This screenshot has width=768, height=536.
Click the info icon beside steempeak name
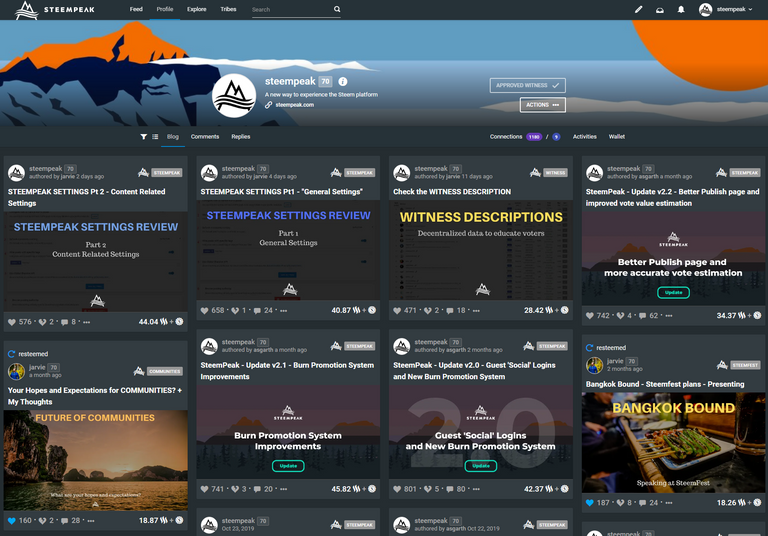click(x=343, y=82)
